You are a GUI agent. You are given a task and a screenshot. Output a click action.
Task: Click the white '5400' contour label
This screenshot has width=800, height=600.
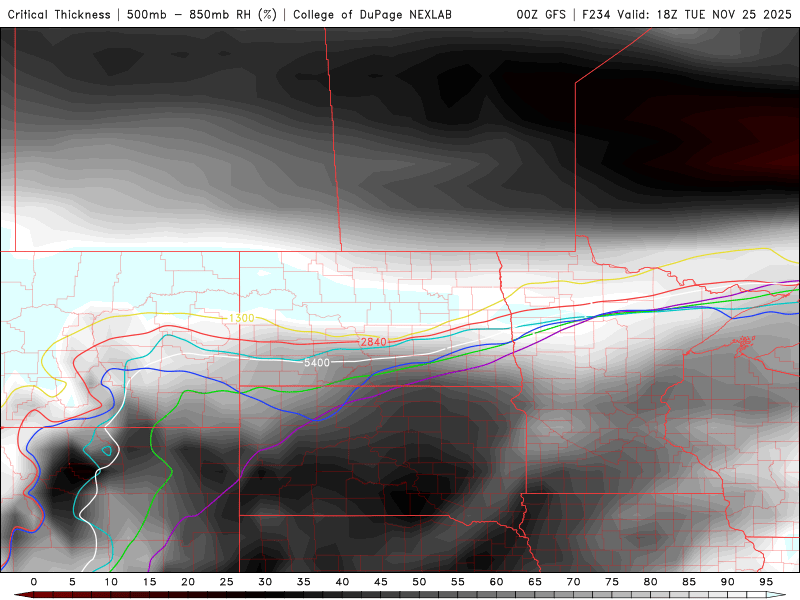pos(317,363)
